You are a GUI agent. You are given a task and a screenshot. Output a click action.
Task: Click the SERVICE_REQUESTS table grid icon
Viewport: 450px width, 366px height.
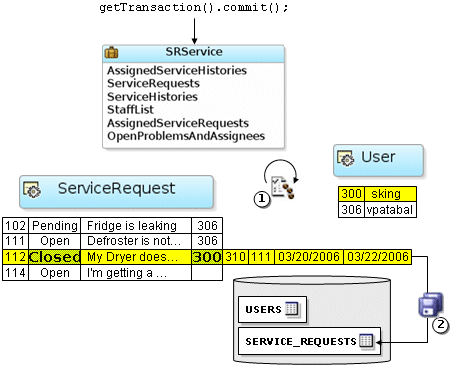click(x=366, y=340)
